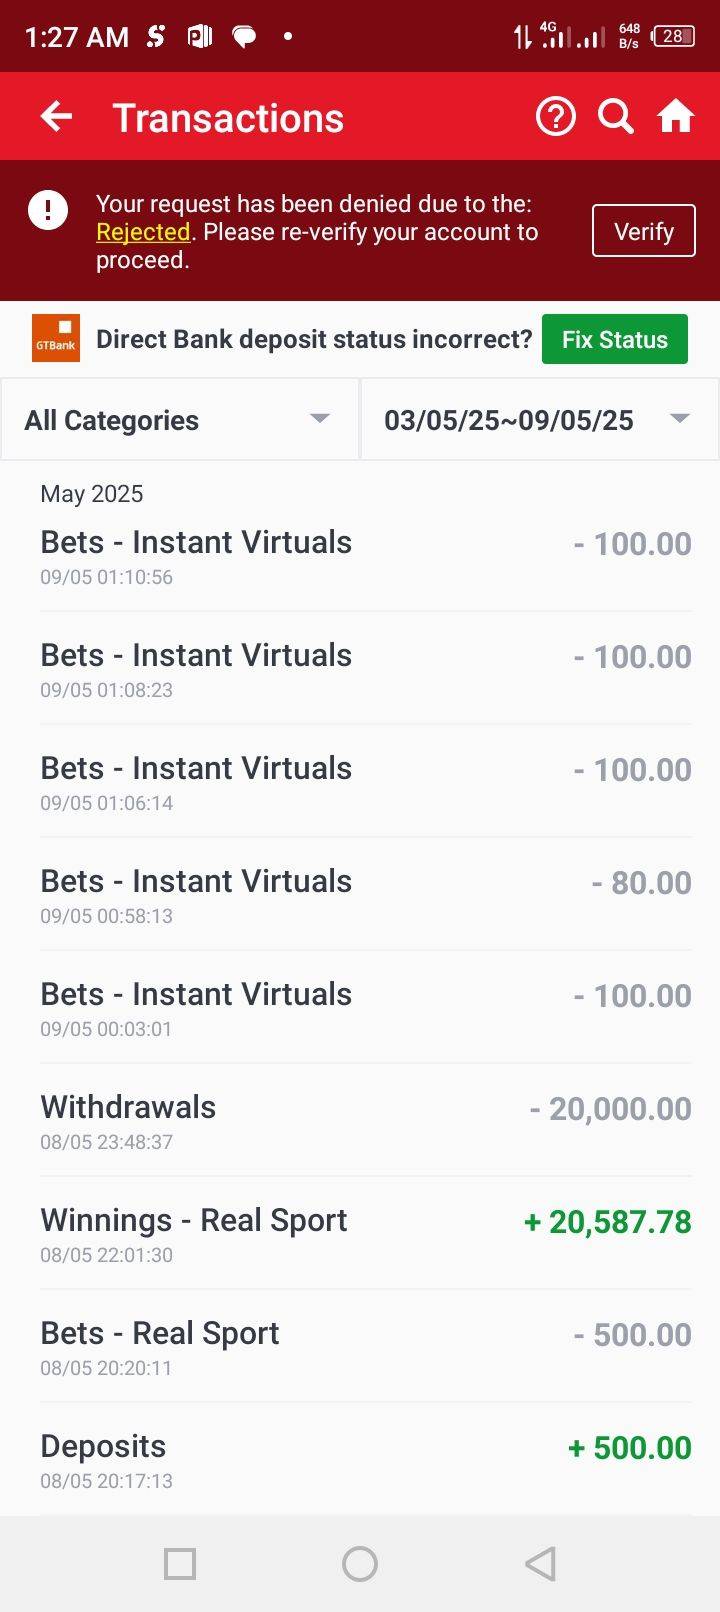This screenshot has width=720, height=1612.
Task: Open the yellow Rejected link
Action: [143, 232]
